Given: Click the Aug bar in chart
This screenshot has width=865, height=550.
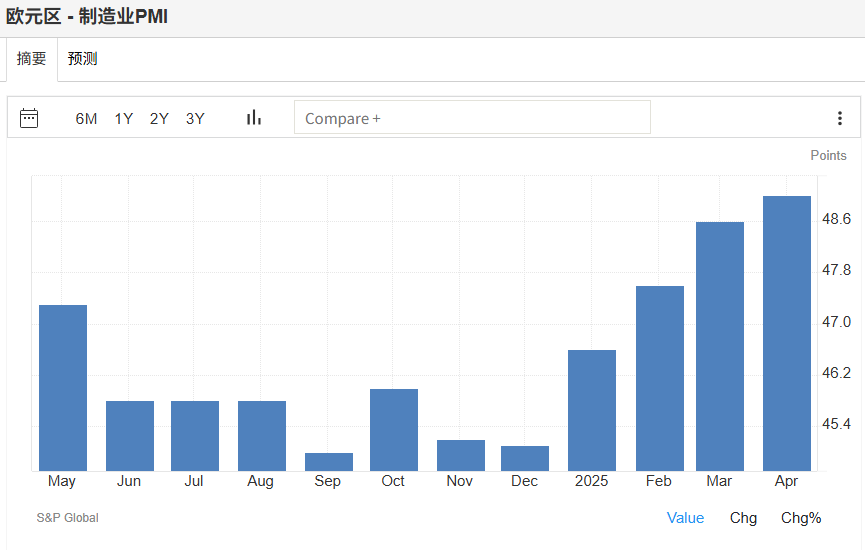Looking at the screenshot, I should tap(261, 436).
